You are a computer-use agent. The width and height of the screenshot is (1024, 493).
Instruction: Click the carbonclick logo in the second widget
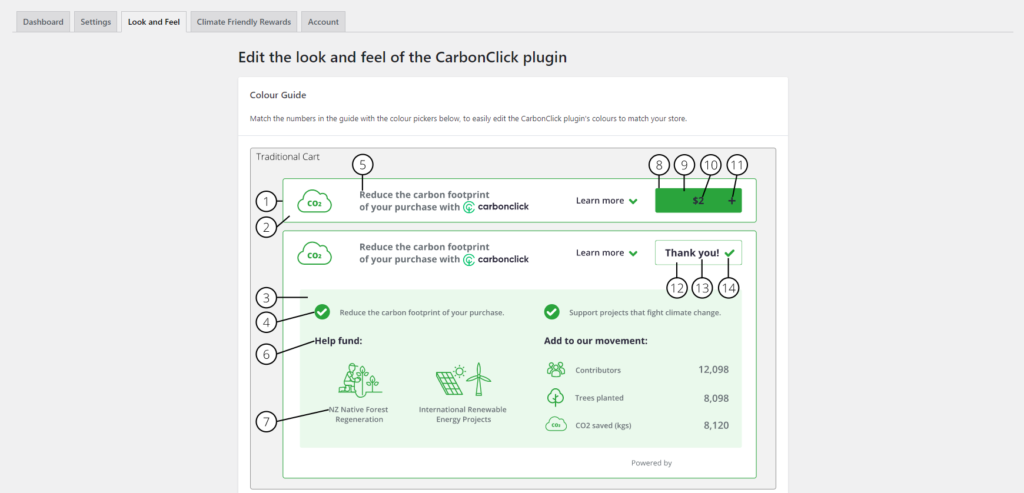pyautogui.click(x=496, y=259)
